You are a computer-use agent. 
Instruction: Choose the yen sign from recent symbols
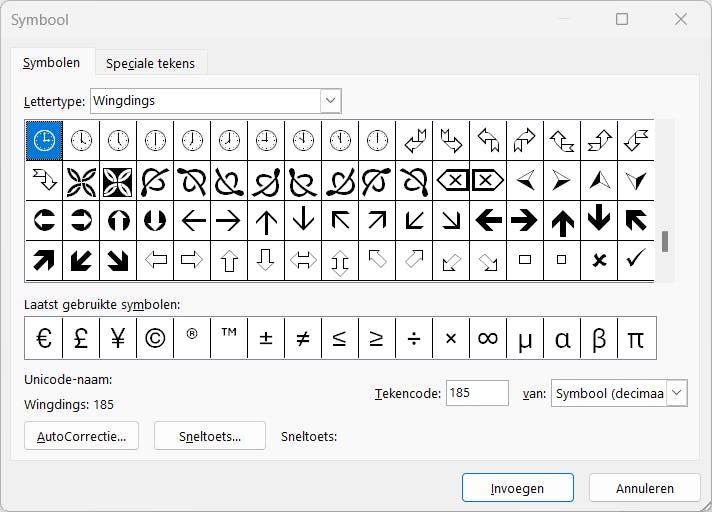[x=118, y=339]
